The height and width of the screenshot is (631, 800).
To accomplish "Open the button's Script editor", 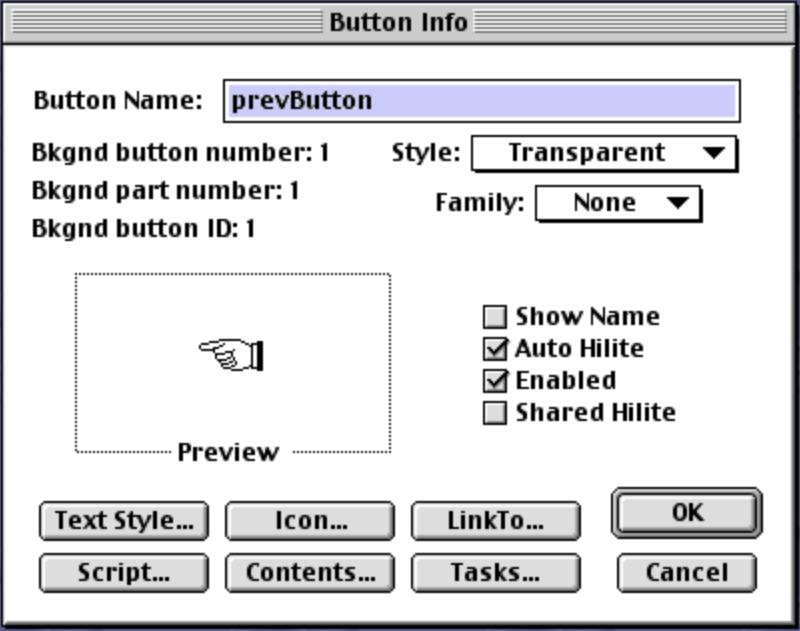I will (x=122, y=573).
